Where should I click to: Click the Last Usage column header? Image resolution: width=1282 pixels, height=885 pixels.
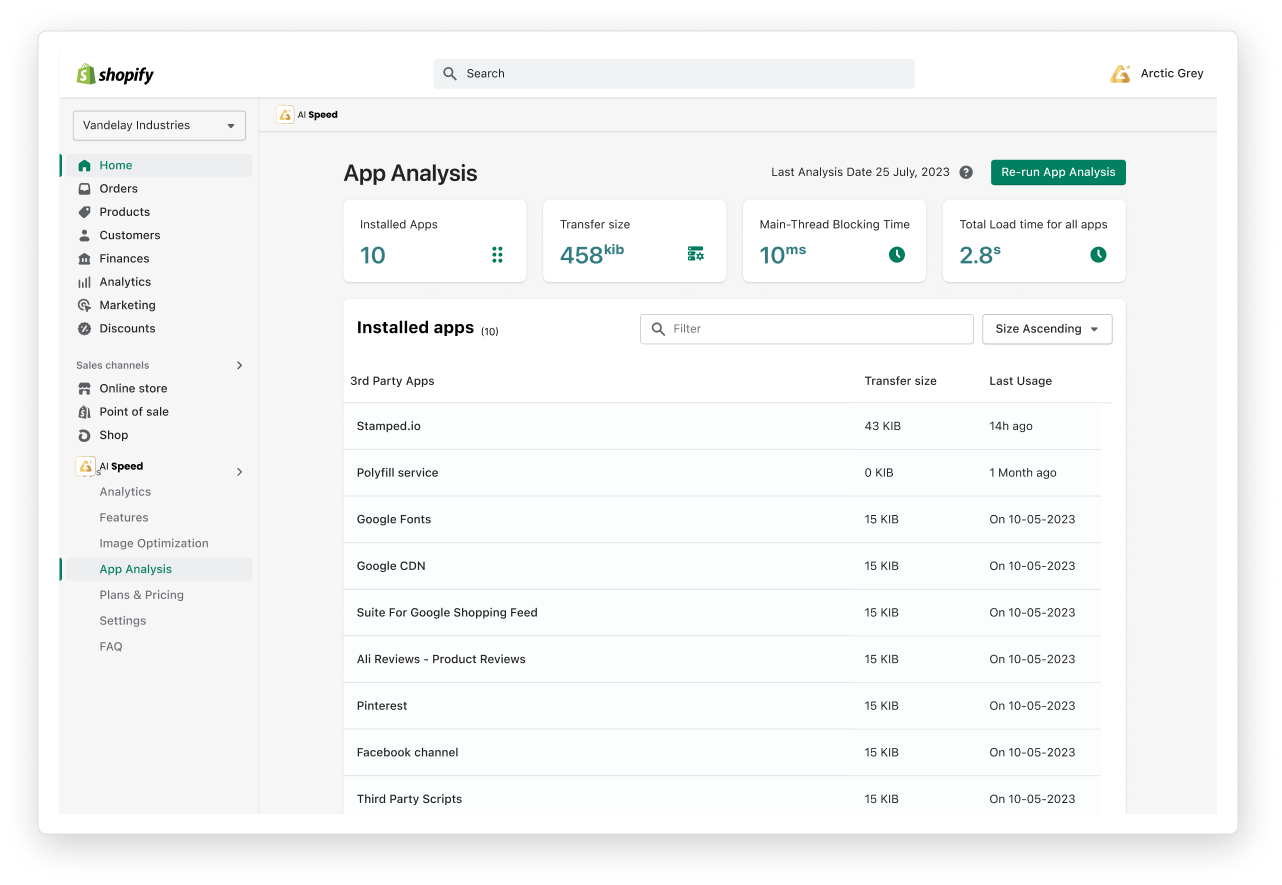pos(1020,381)
